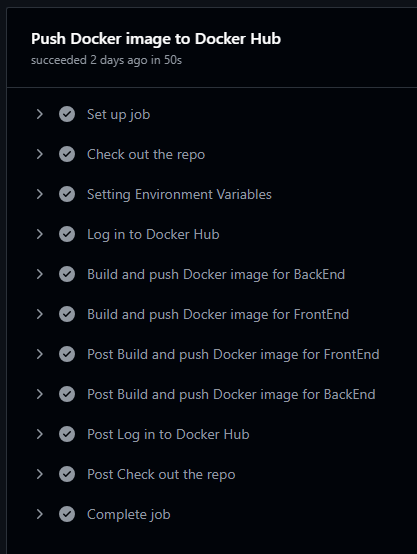The image size is (417, 554).
Task: Open Build and push Docker image for BackEnd log
Action: [x=216, y=275]
